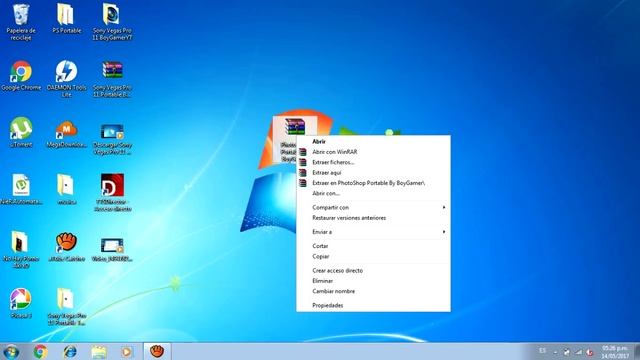Select the Sony Vegas Pro 11 Portable WinRAR archive
Image resolution: width=640 pixels, height=360 pixels.
[112, 79]
